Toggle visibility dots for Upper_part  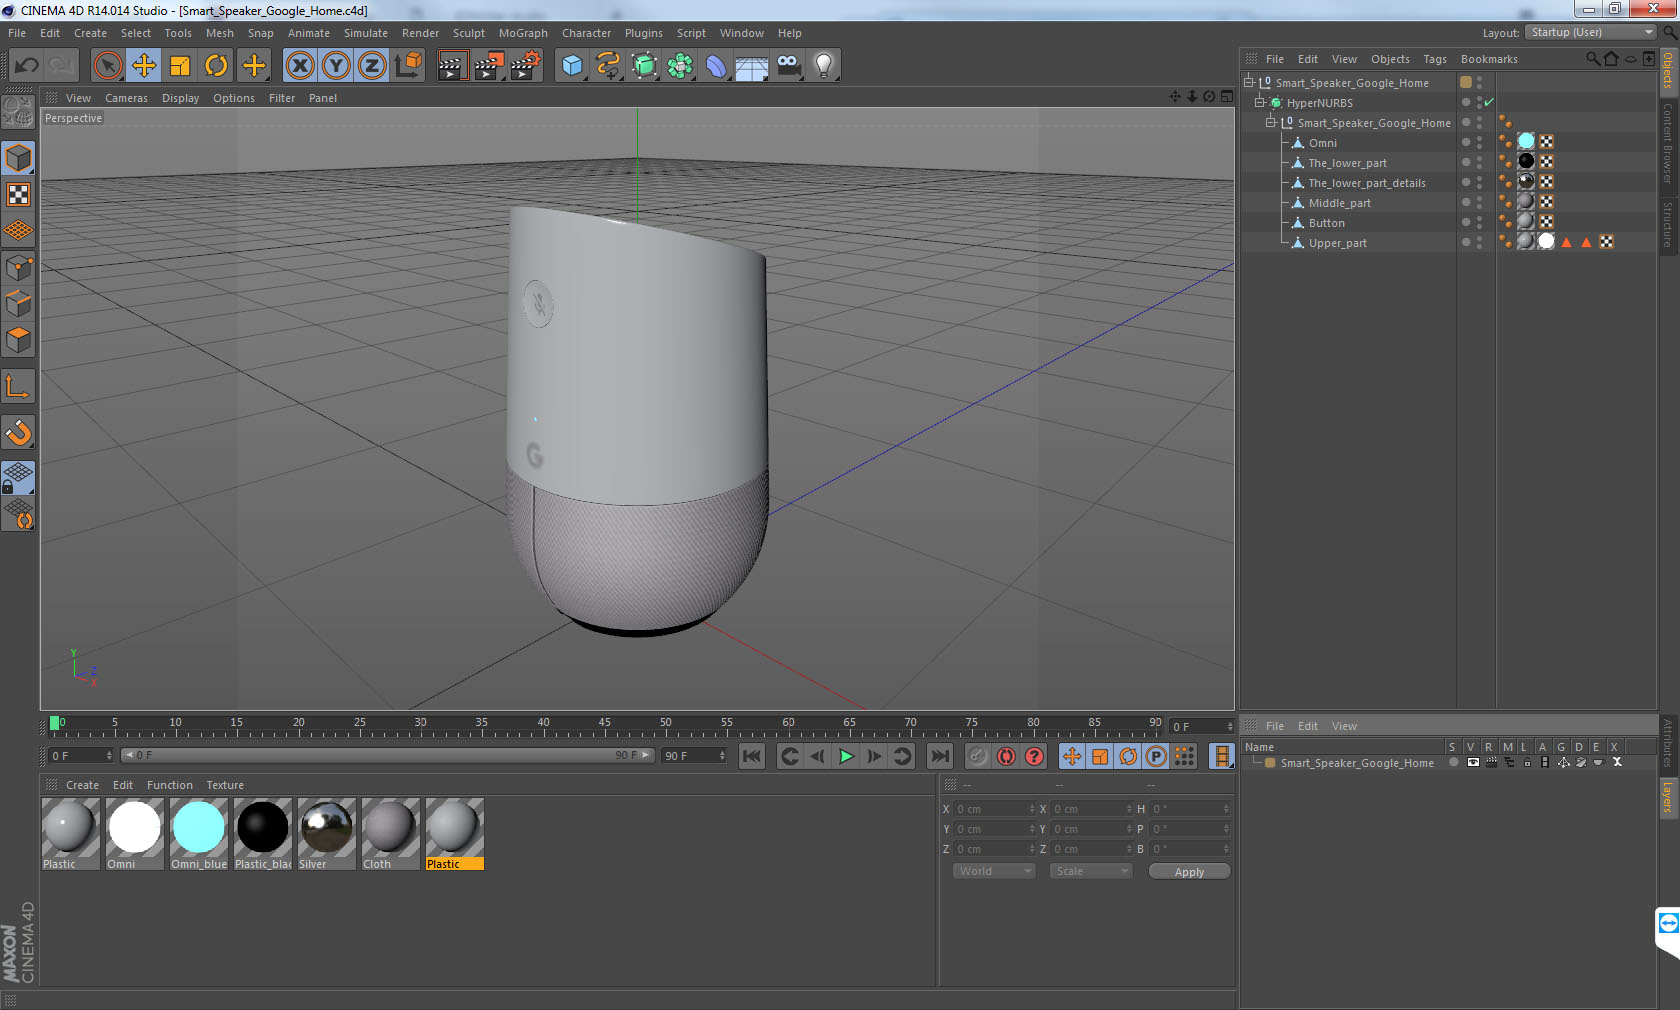[x=1479, y=243]
